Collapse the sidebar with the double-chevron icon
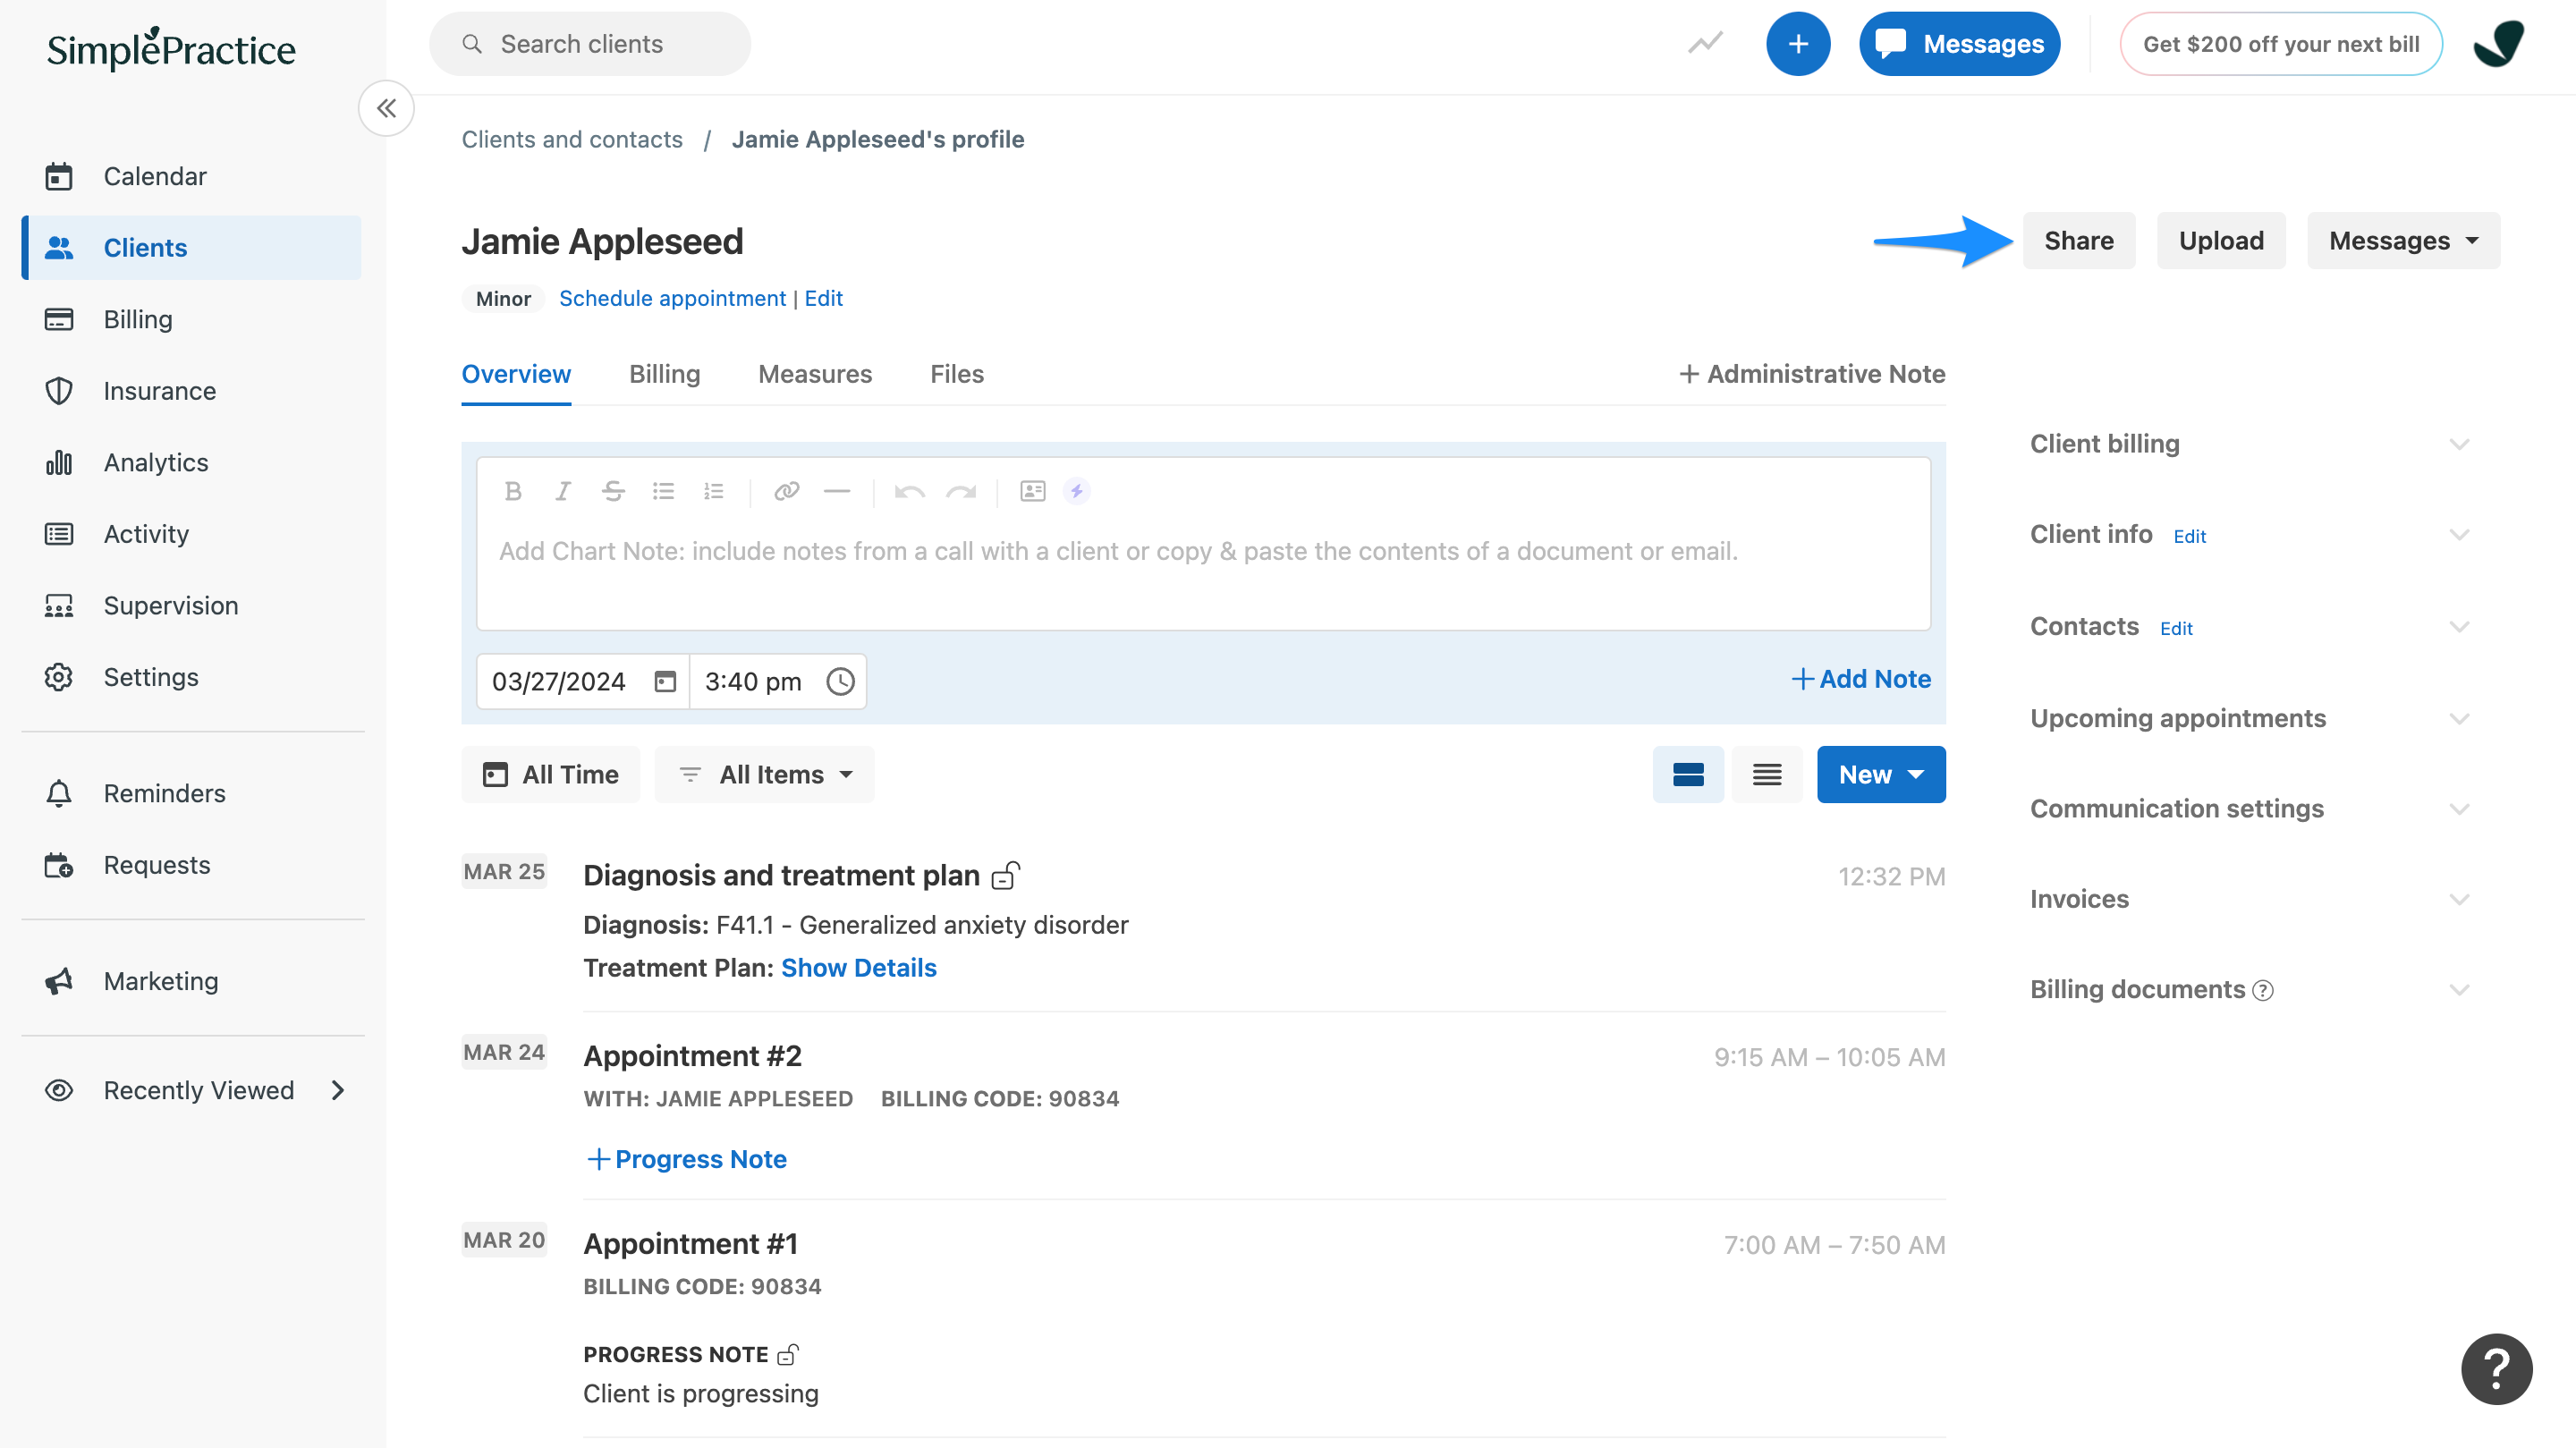The height and width of the screenshot is (1448, 2576). click(x=387, y=108)
